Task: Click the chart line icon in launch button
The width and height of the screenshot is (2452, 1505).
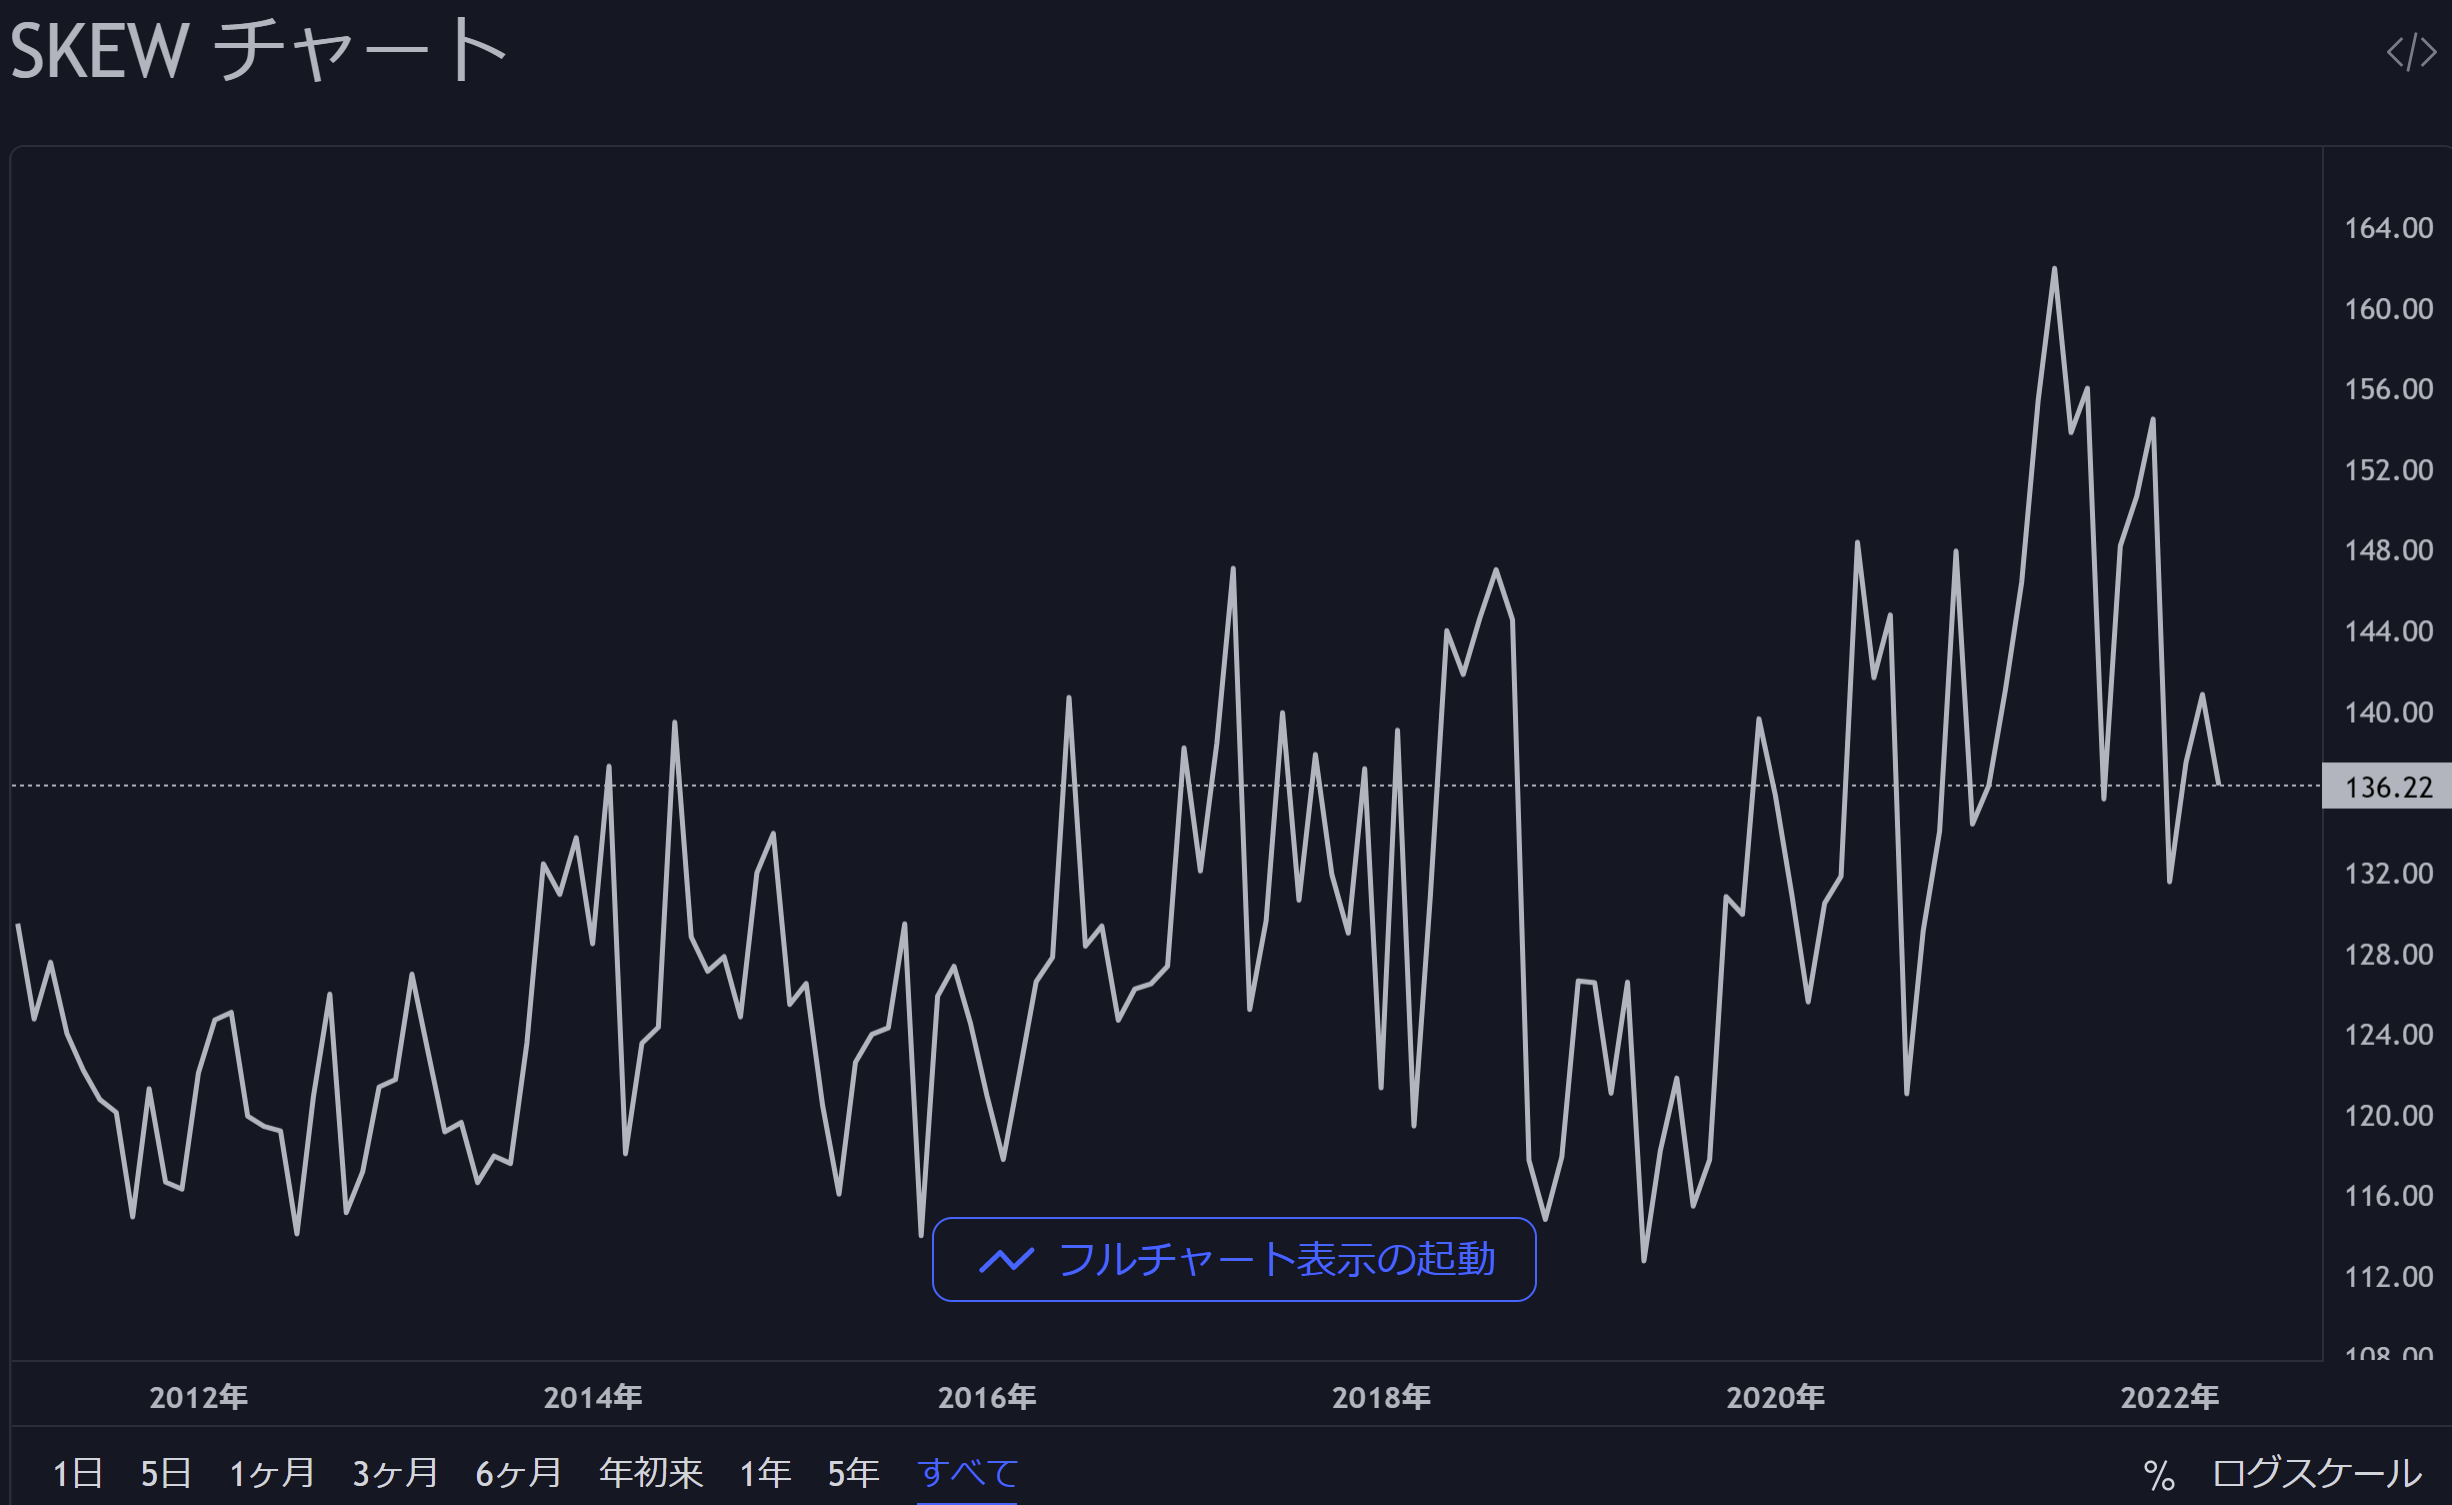Action: click(x=1006, y=1260)
